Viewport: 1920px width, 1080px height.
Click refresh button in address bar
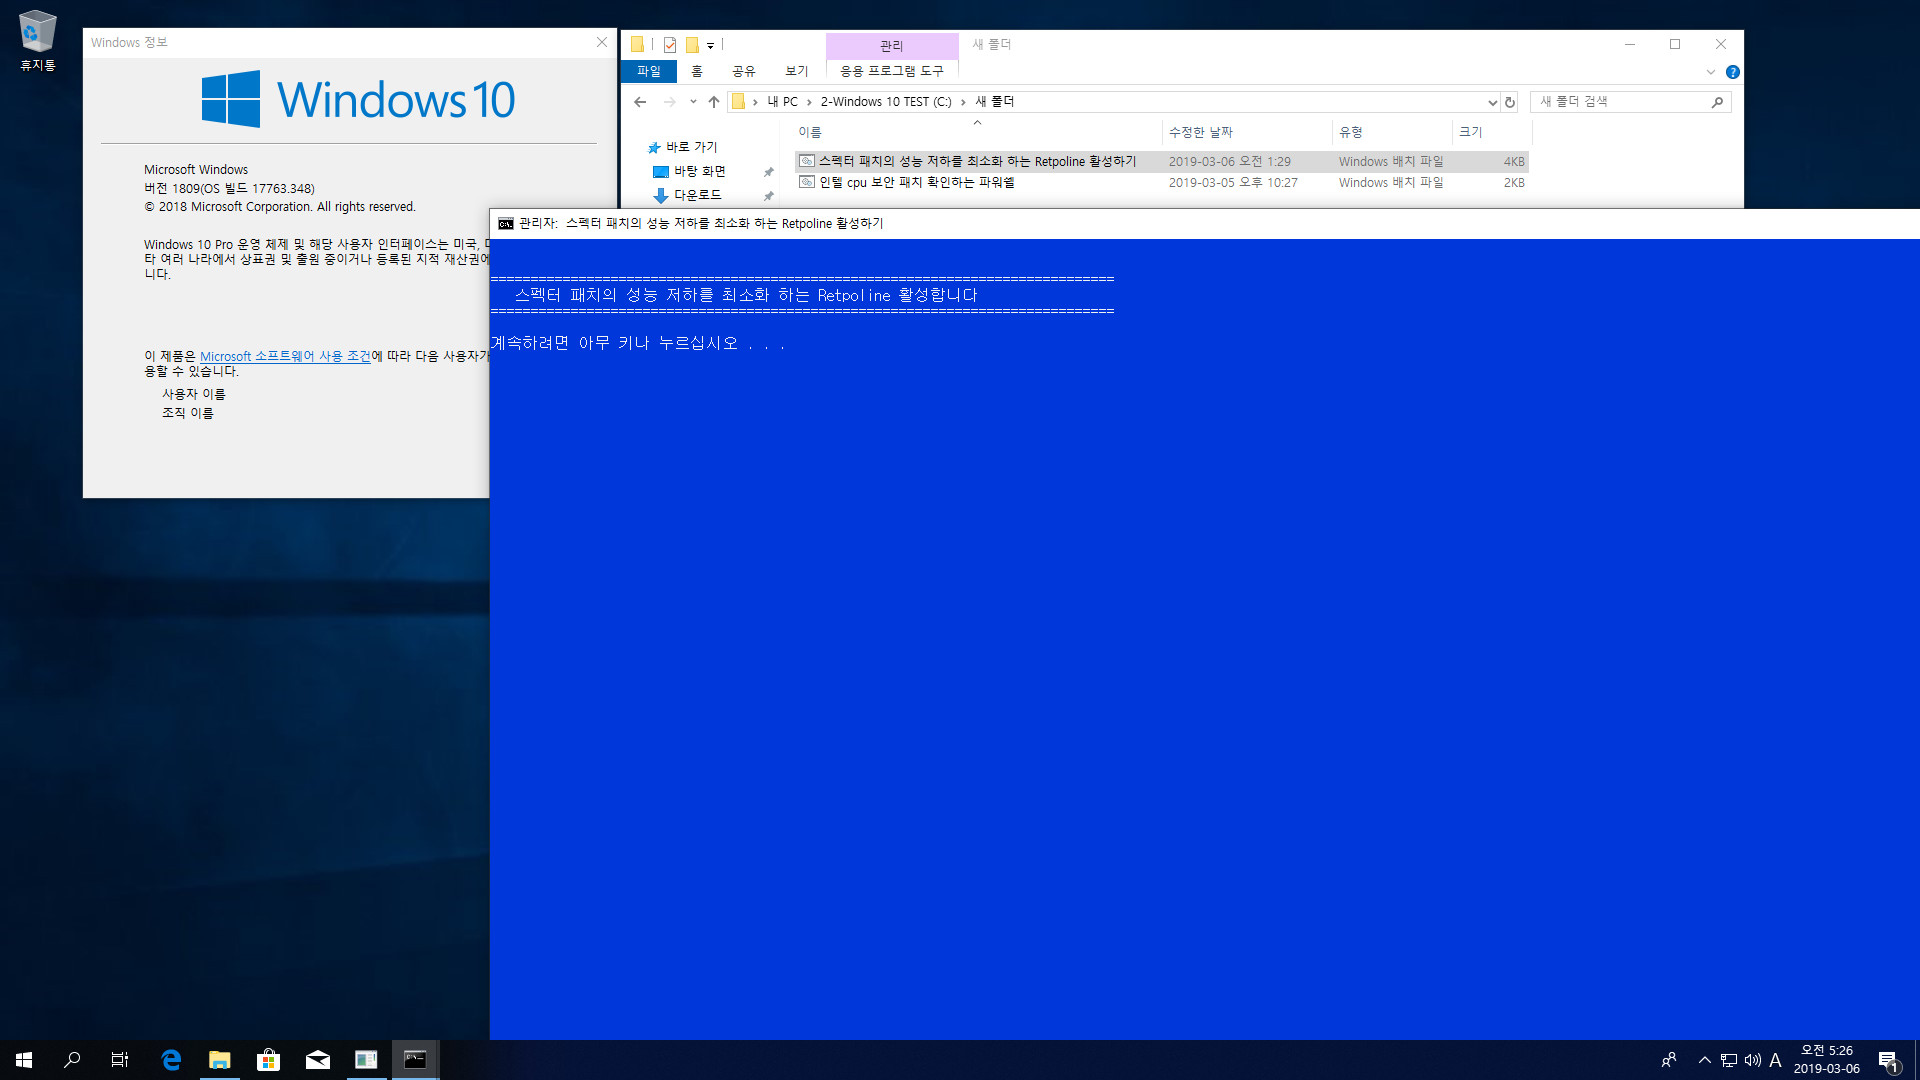(1510, 102)
